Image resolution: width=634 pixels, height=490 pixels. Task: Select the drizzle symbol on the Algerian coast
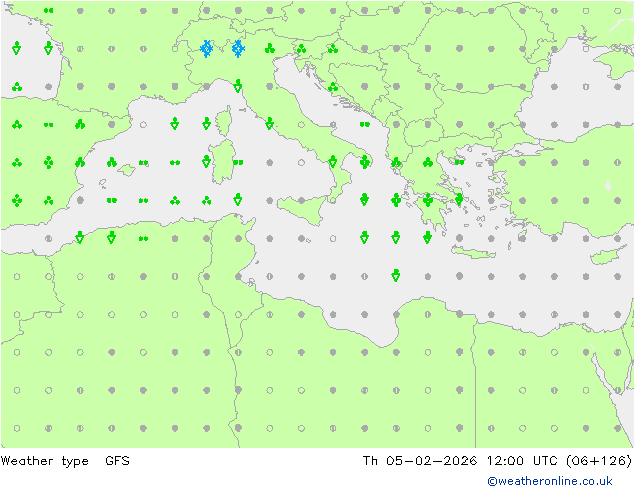tap(144, 239)
